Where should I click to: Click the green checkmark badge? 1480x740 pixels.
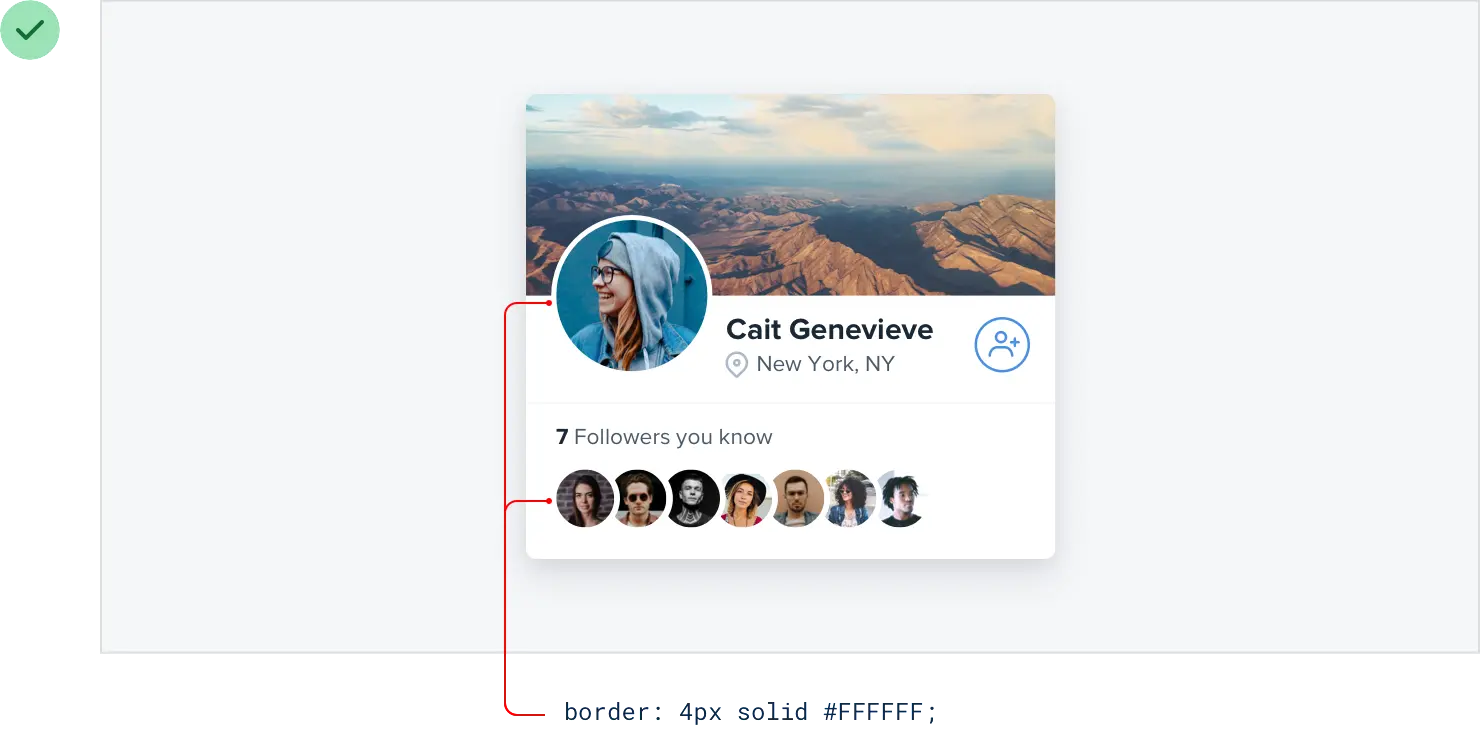coord(30,30)
